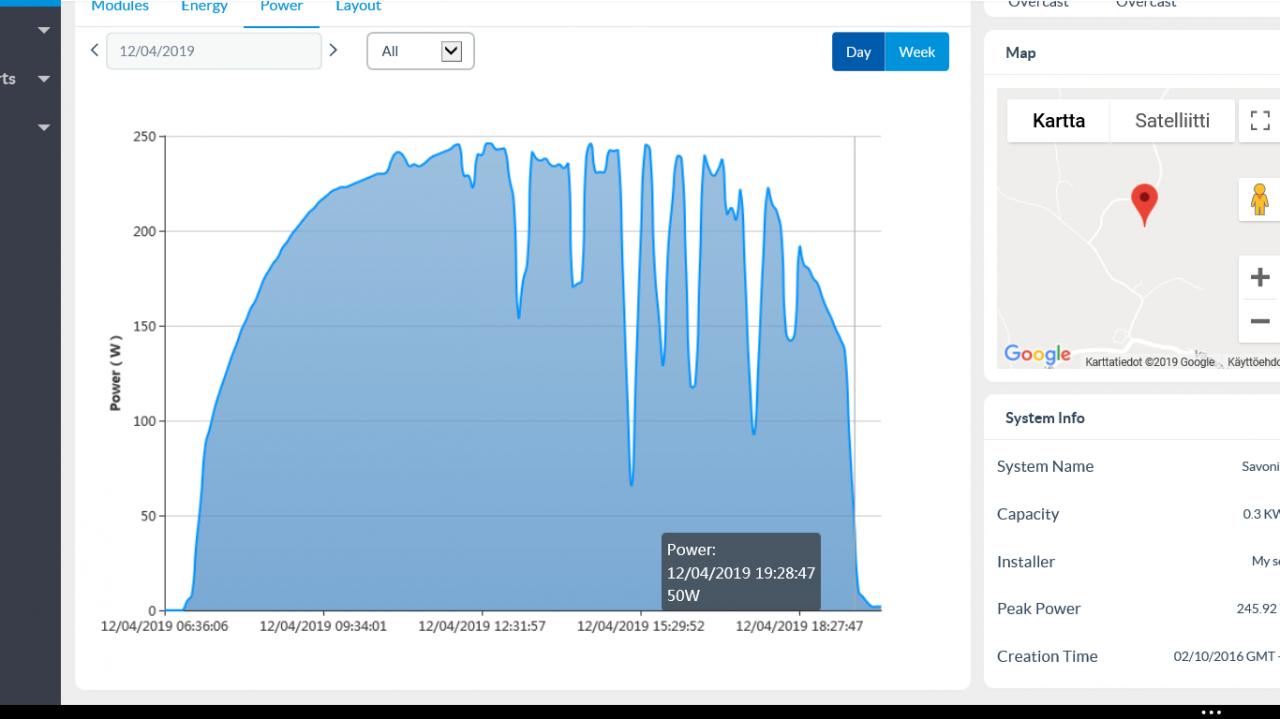Zoom out on the map
1280x719 pixels.
(1259, 321)
